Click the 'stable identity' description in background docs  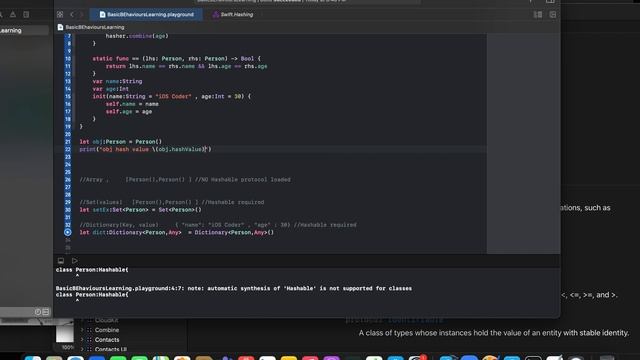[494, 333]
